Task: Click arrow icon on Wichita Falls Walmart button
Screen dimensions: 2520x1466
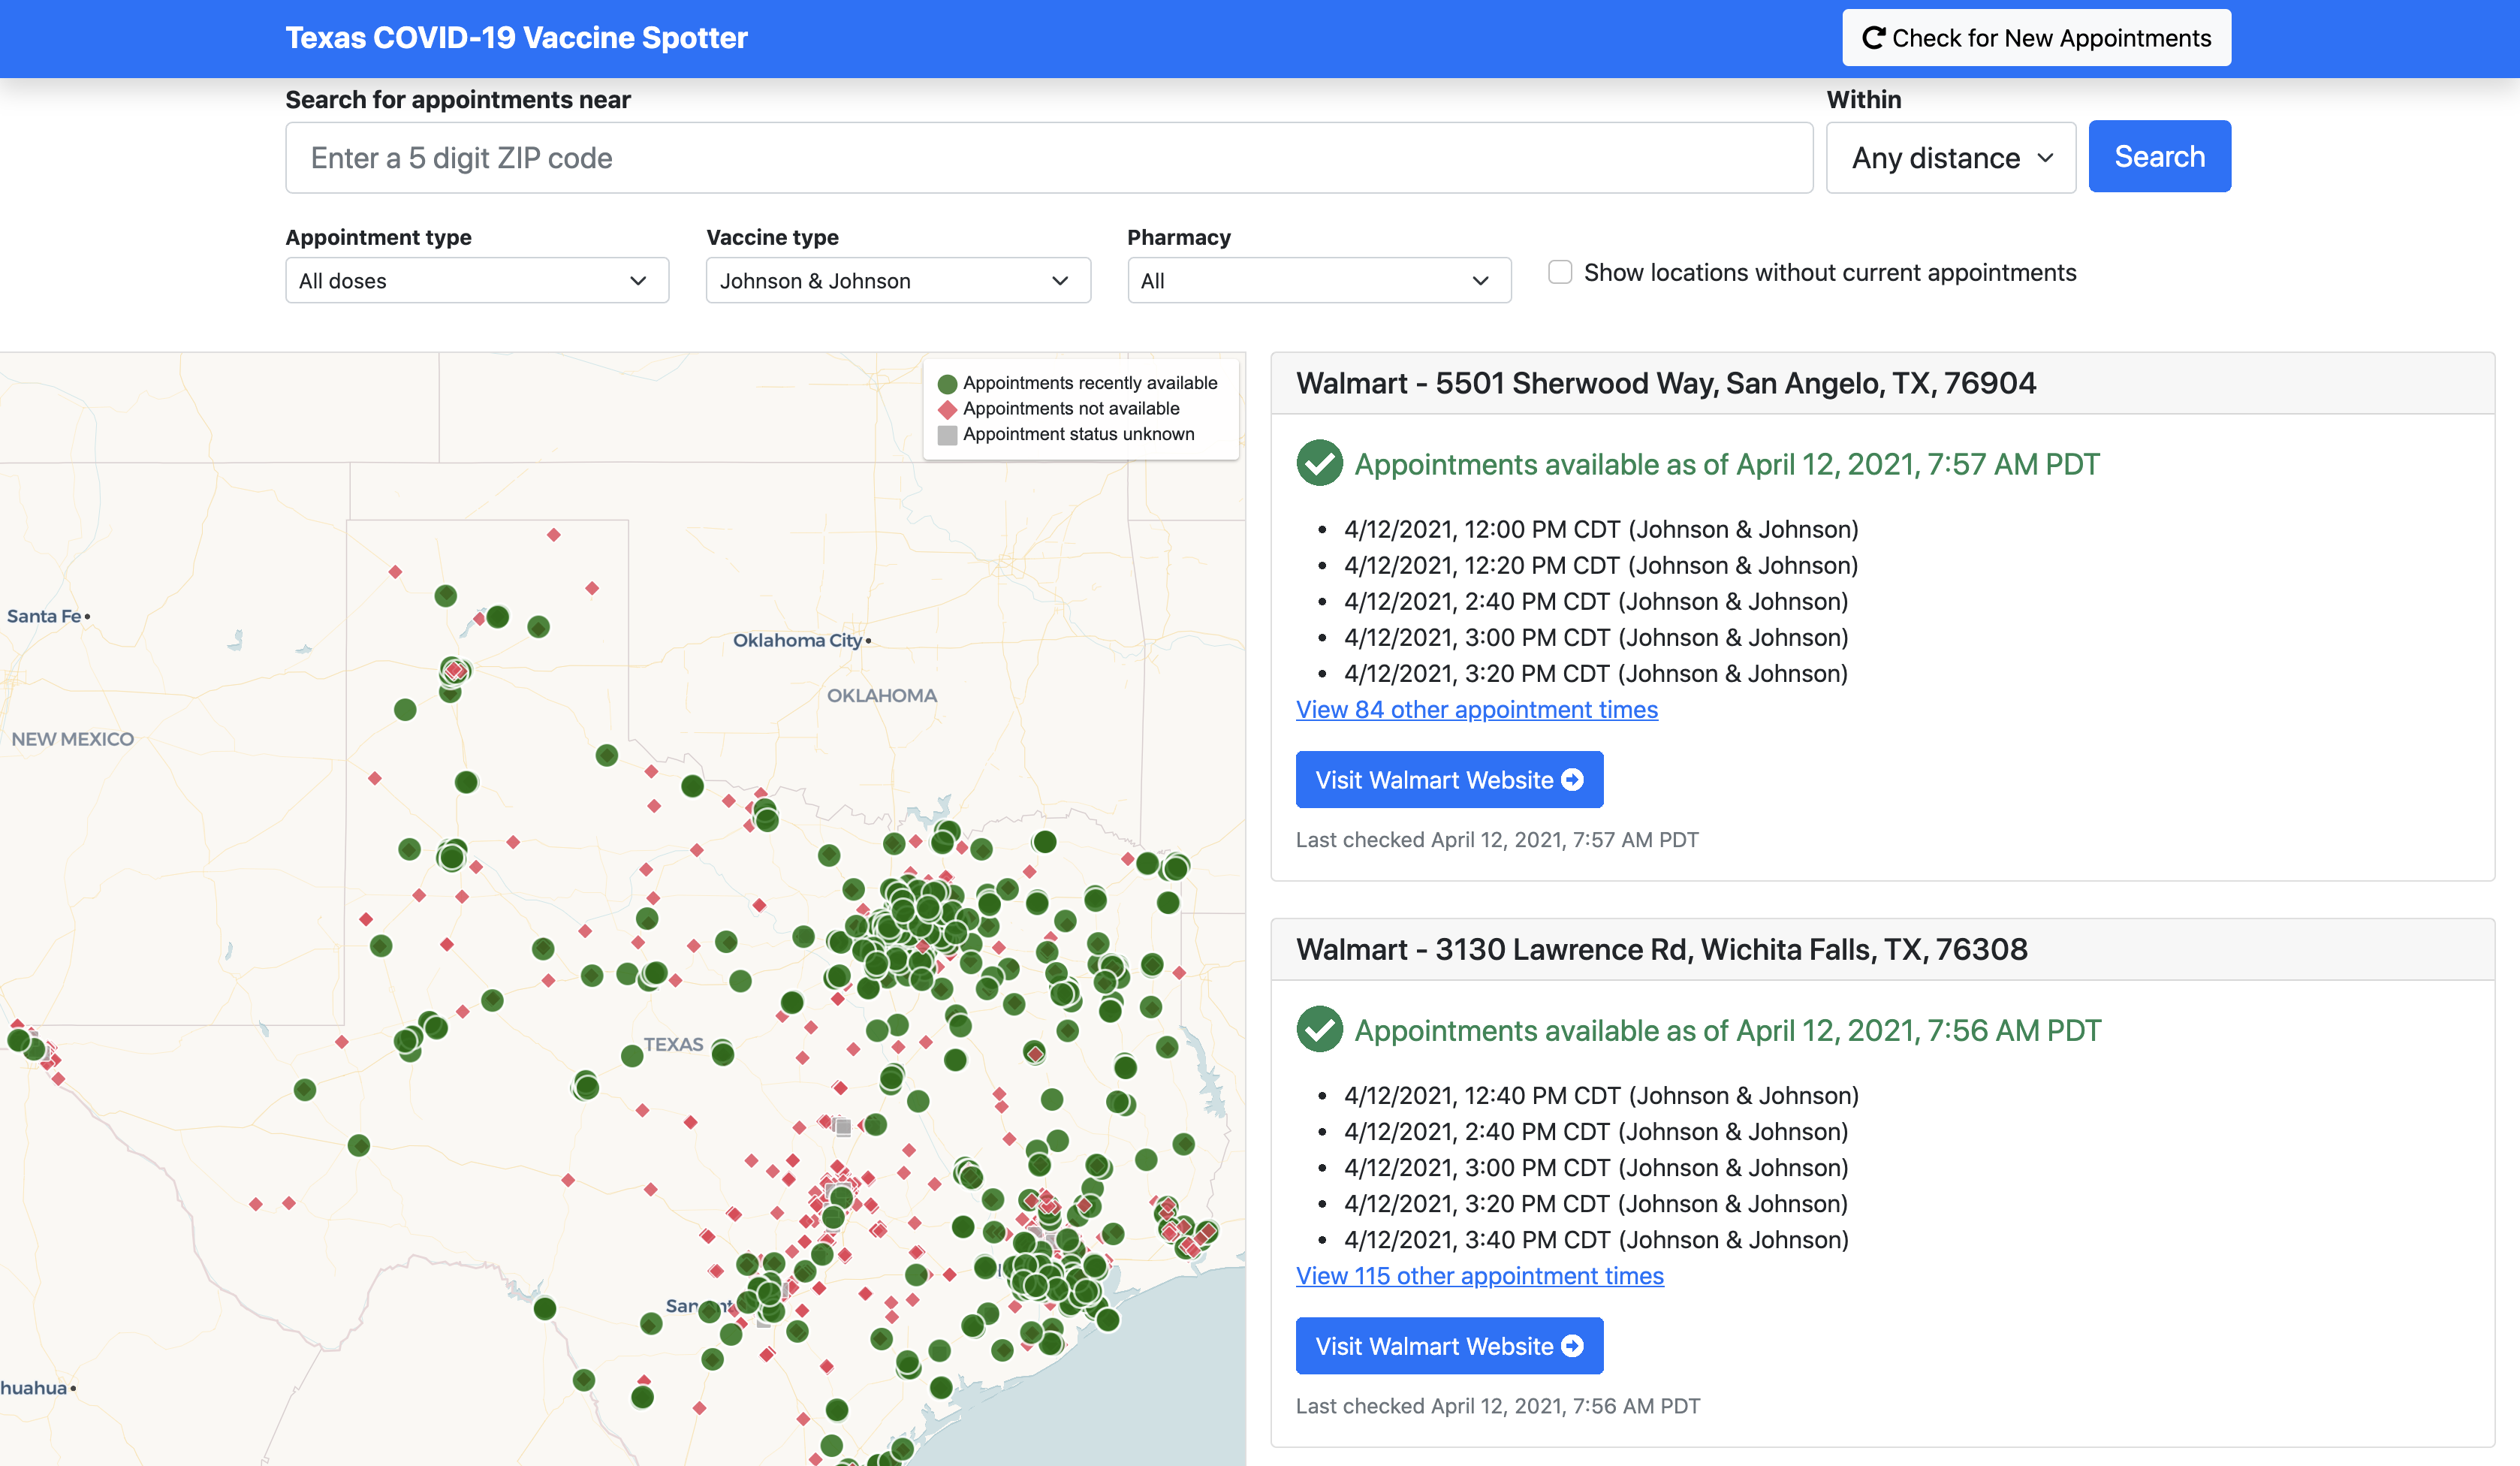Action: click(x=1573, y=1346)
